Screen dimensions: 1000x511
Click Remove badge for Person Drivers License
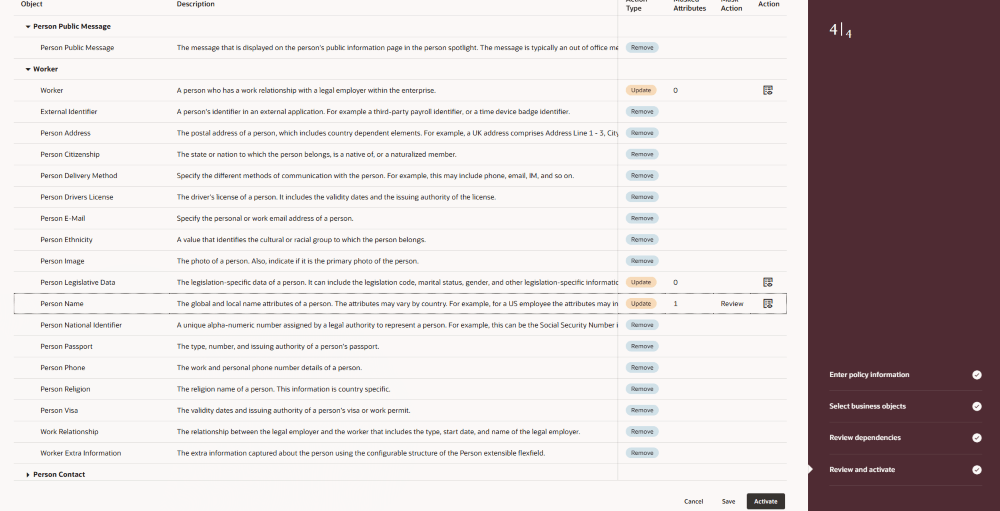click(x=642, y=197)
